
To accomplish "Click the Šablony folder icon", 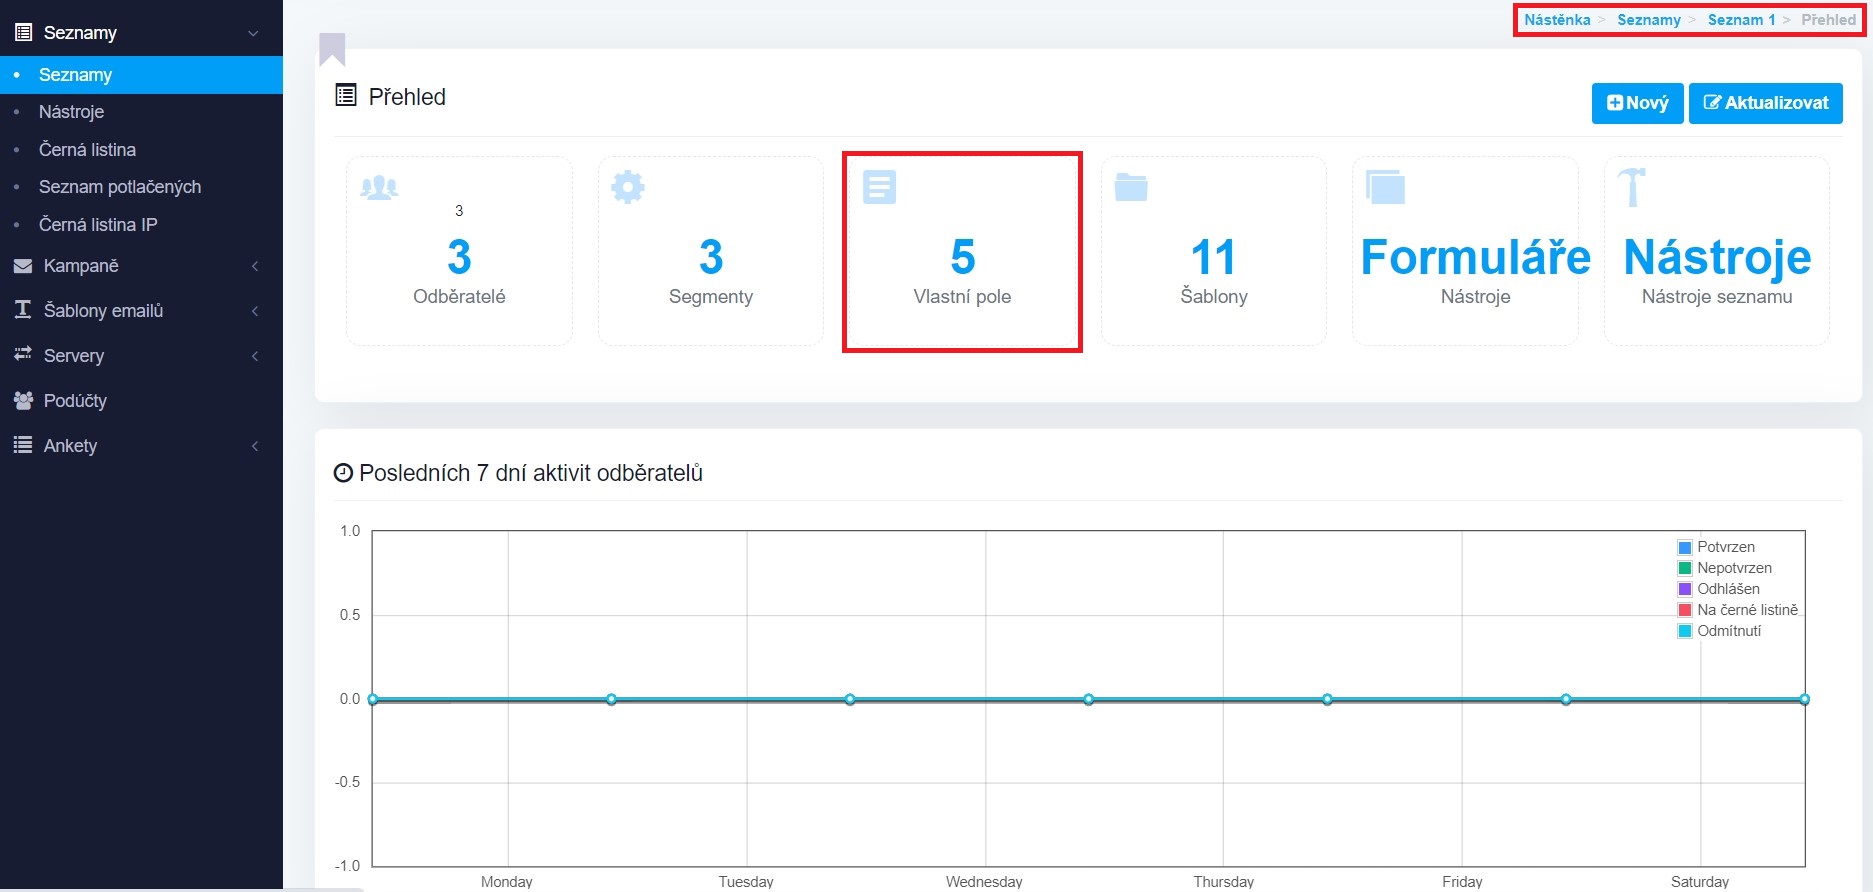I will pos(1131,187).
